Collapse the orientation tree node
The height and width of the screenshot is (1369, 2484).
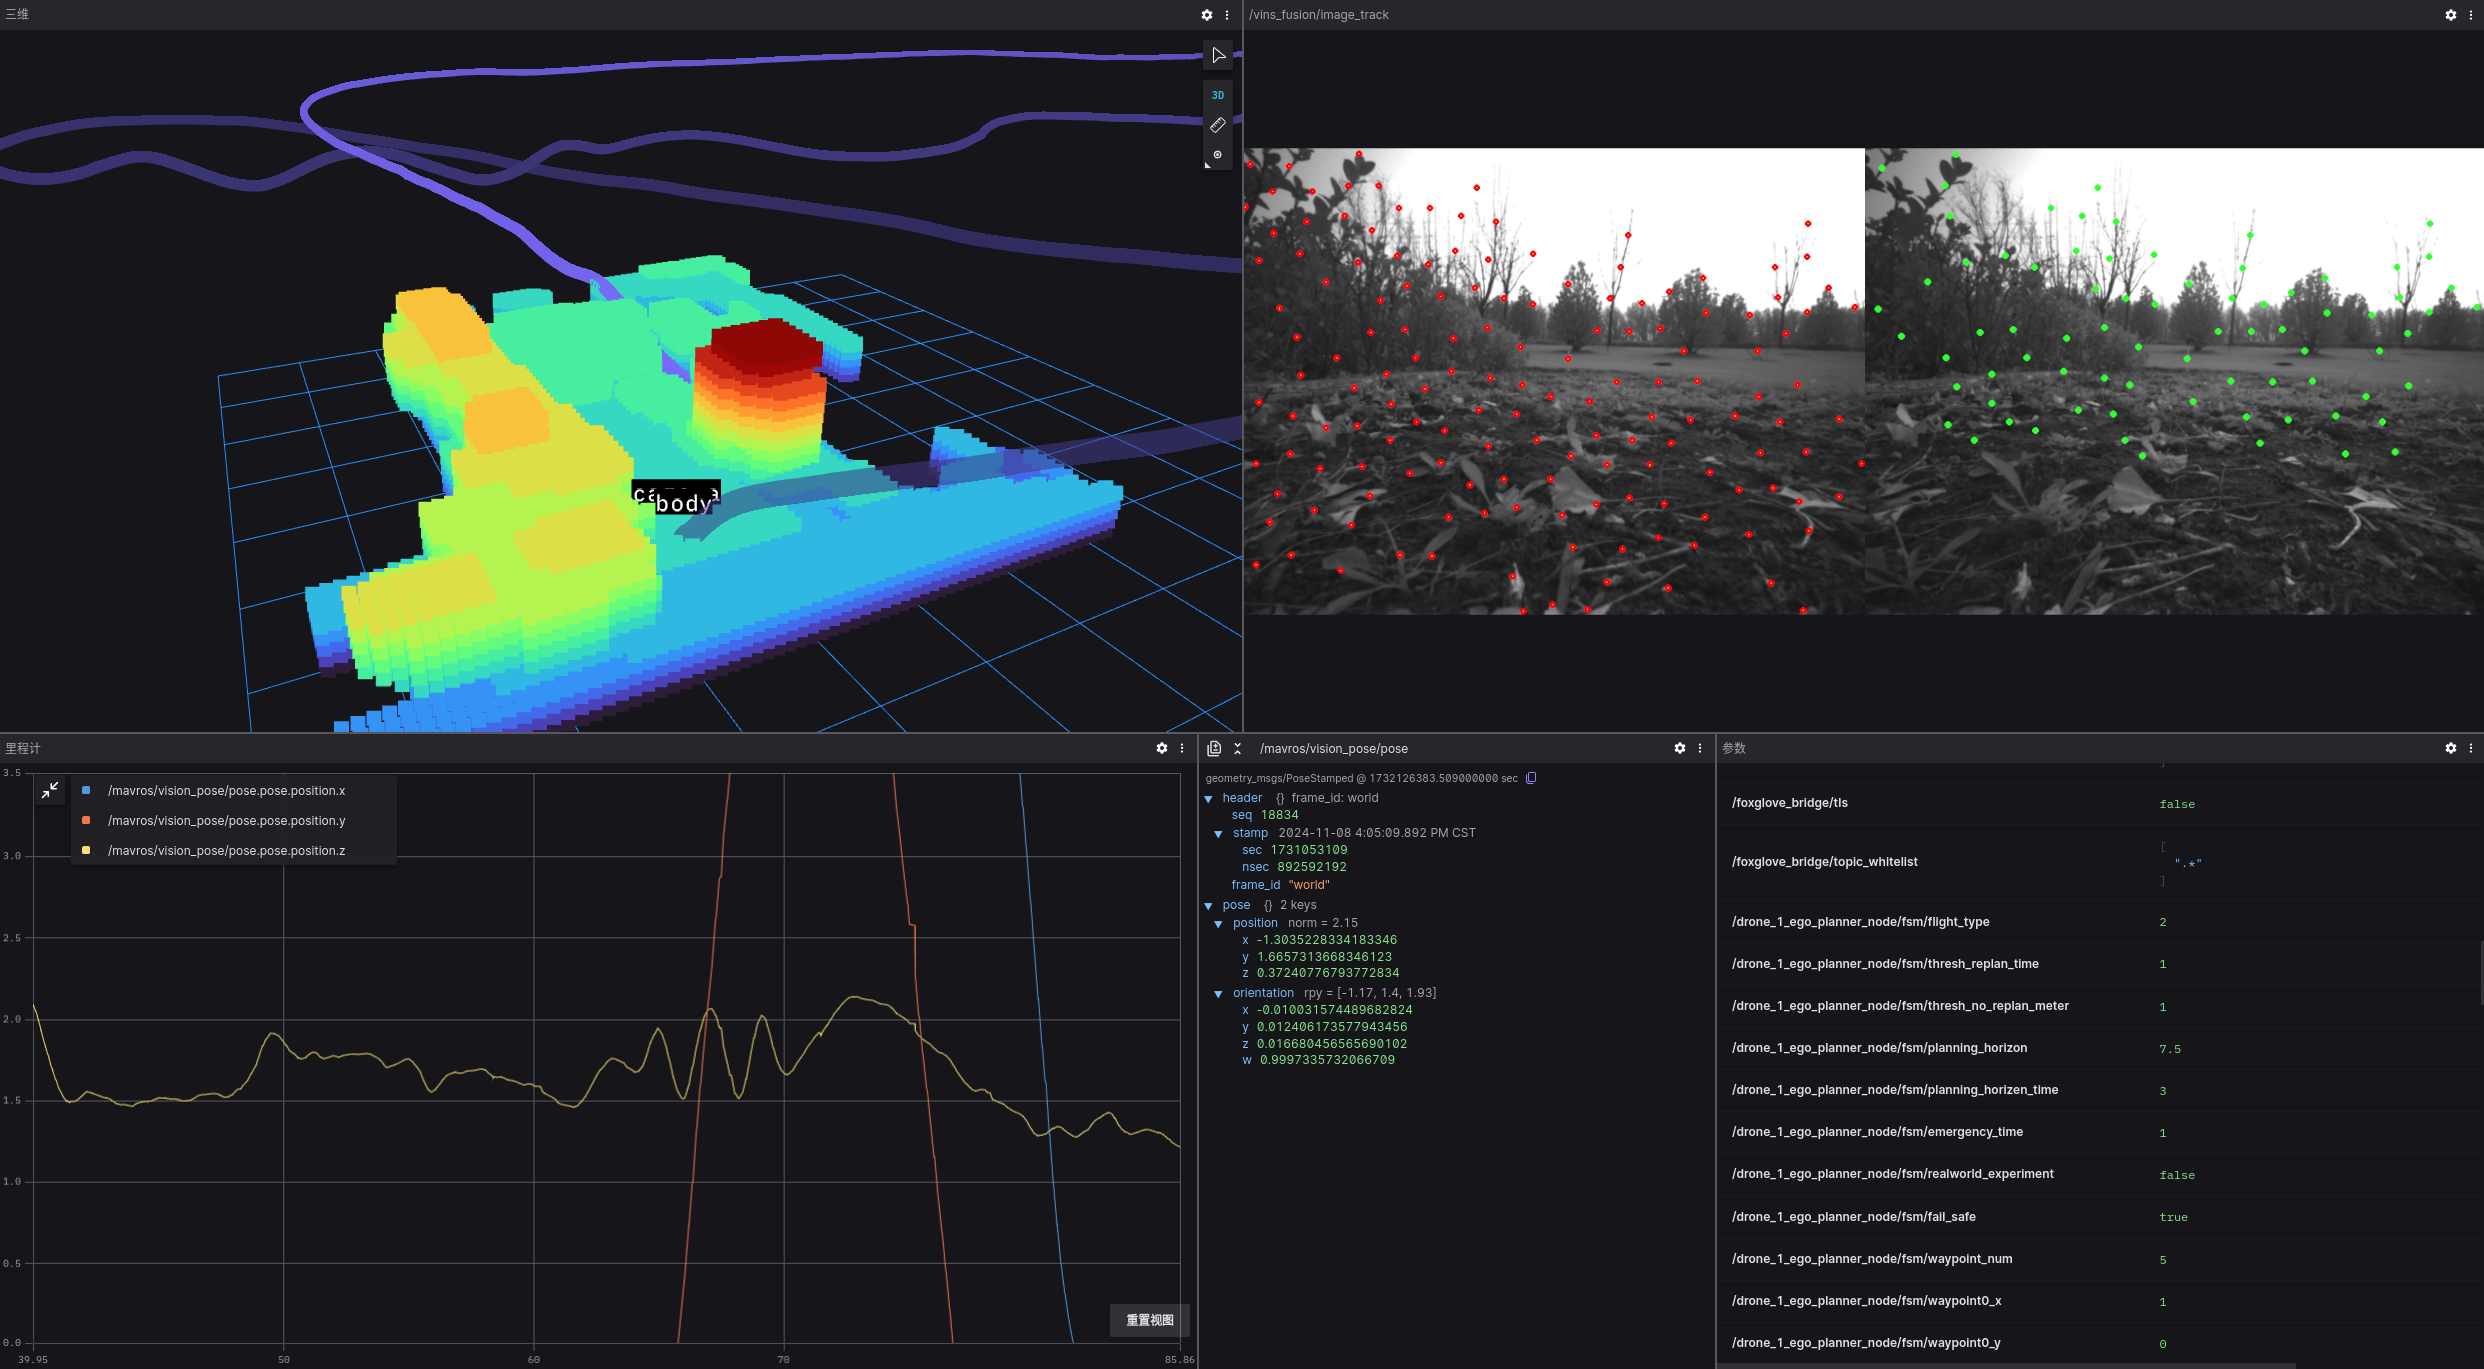coord(1218,993)
